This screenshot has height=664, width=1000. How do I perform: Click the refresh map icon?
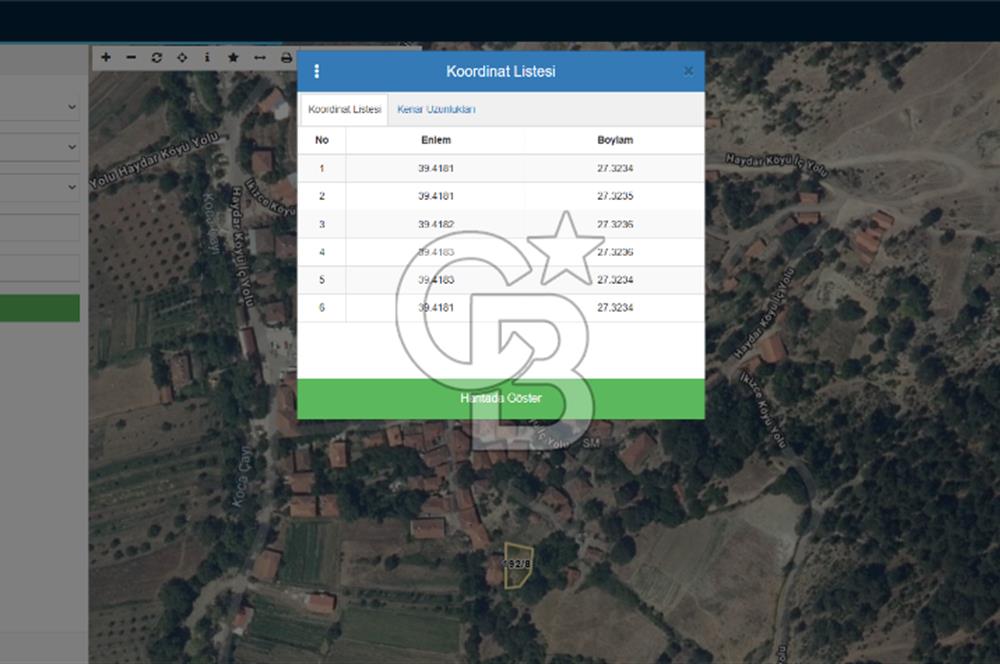coord(156,57)
